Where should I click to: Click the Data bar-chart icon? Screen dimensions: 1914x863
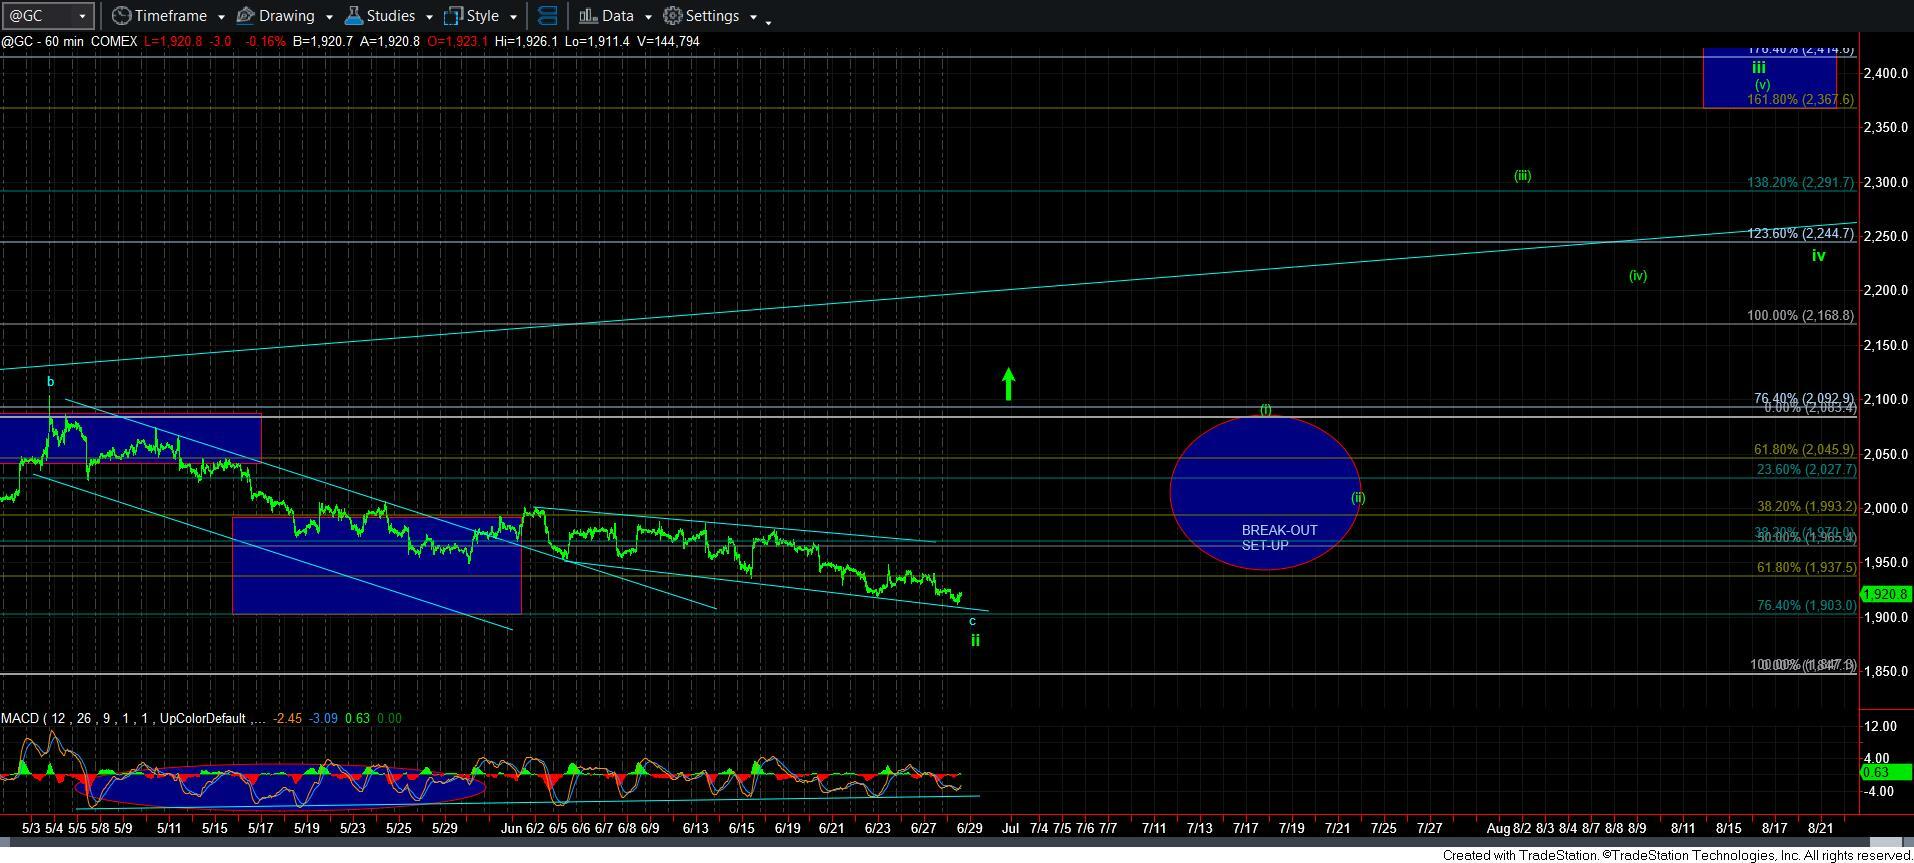click(x=588, y=16)
